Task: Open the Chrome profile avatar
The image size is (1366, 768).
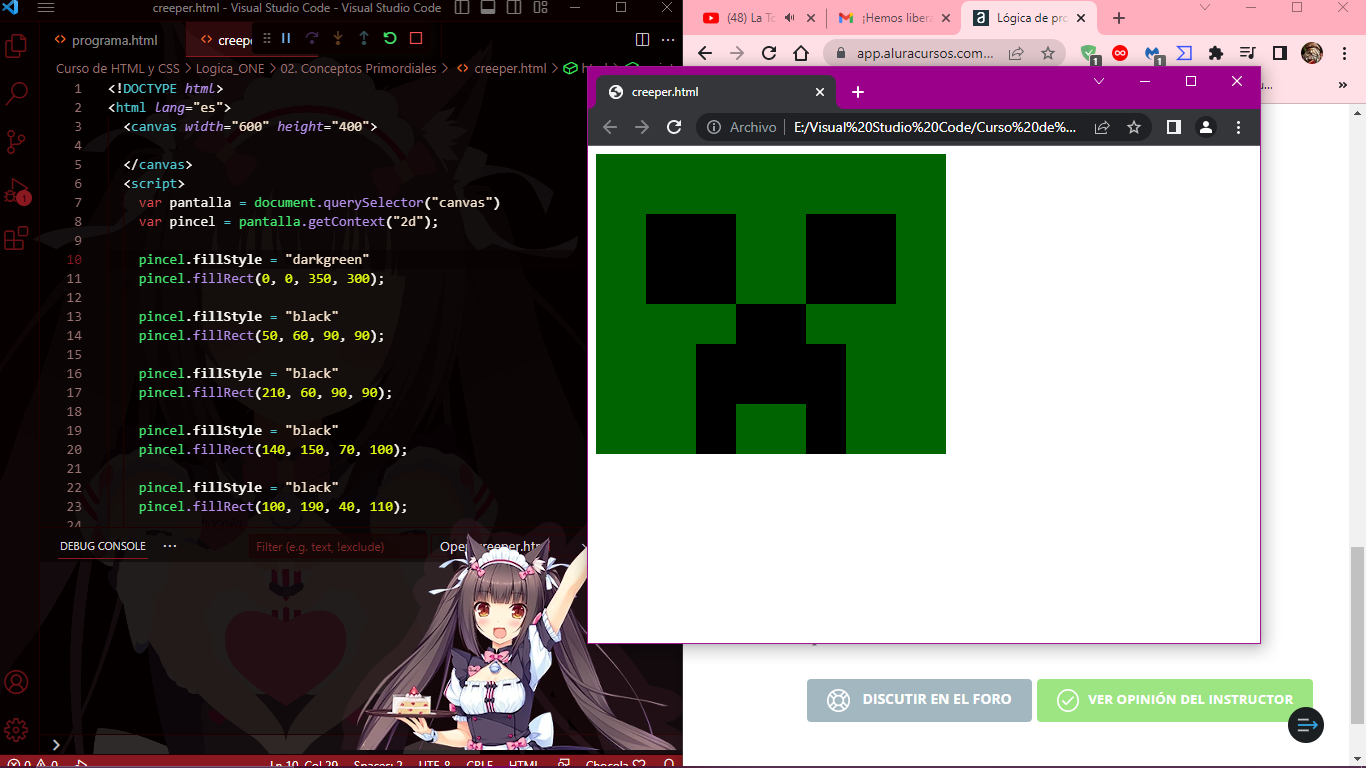Action: point(1312,53)
